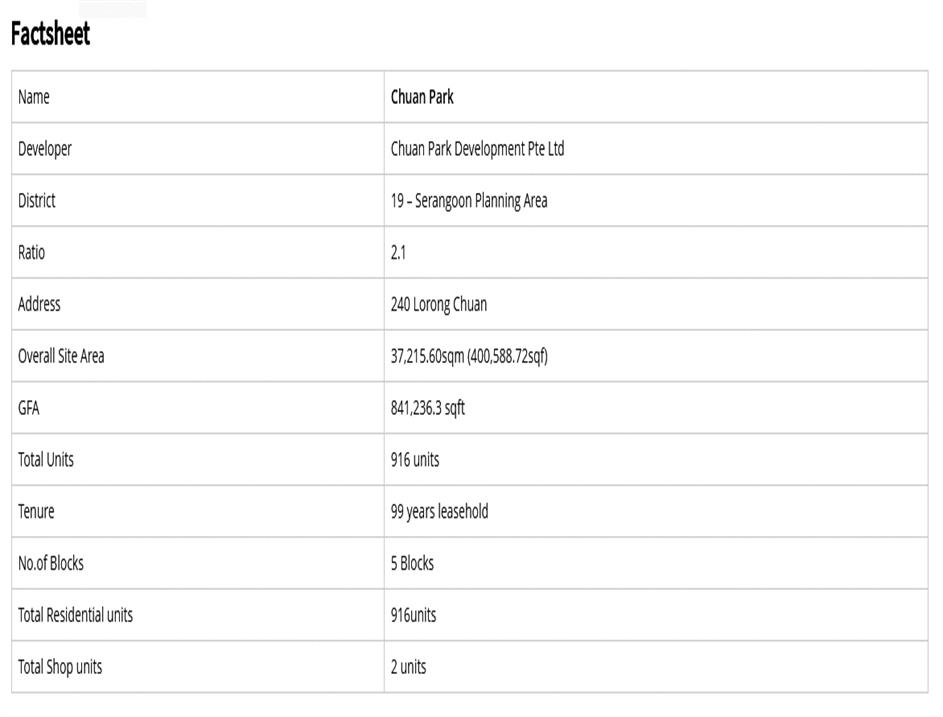Image resolution: width=943 pixels, height=717 pixels.
Task: Click the 841,236.3 sqft GFA value
Action: coord(427,408)
